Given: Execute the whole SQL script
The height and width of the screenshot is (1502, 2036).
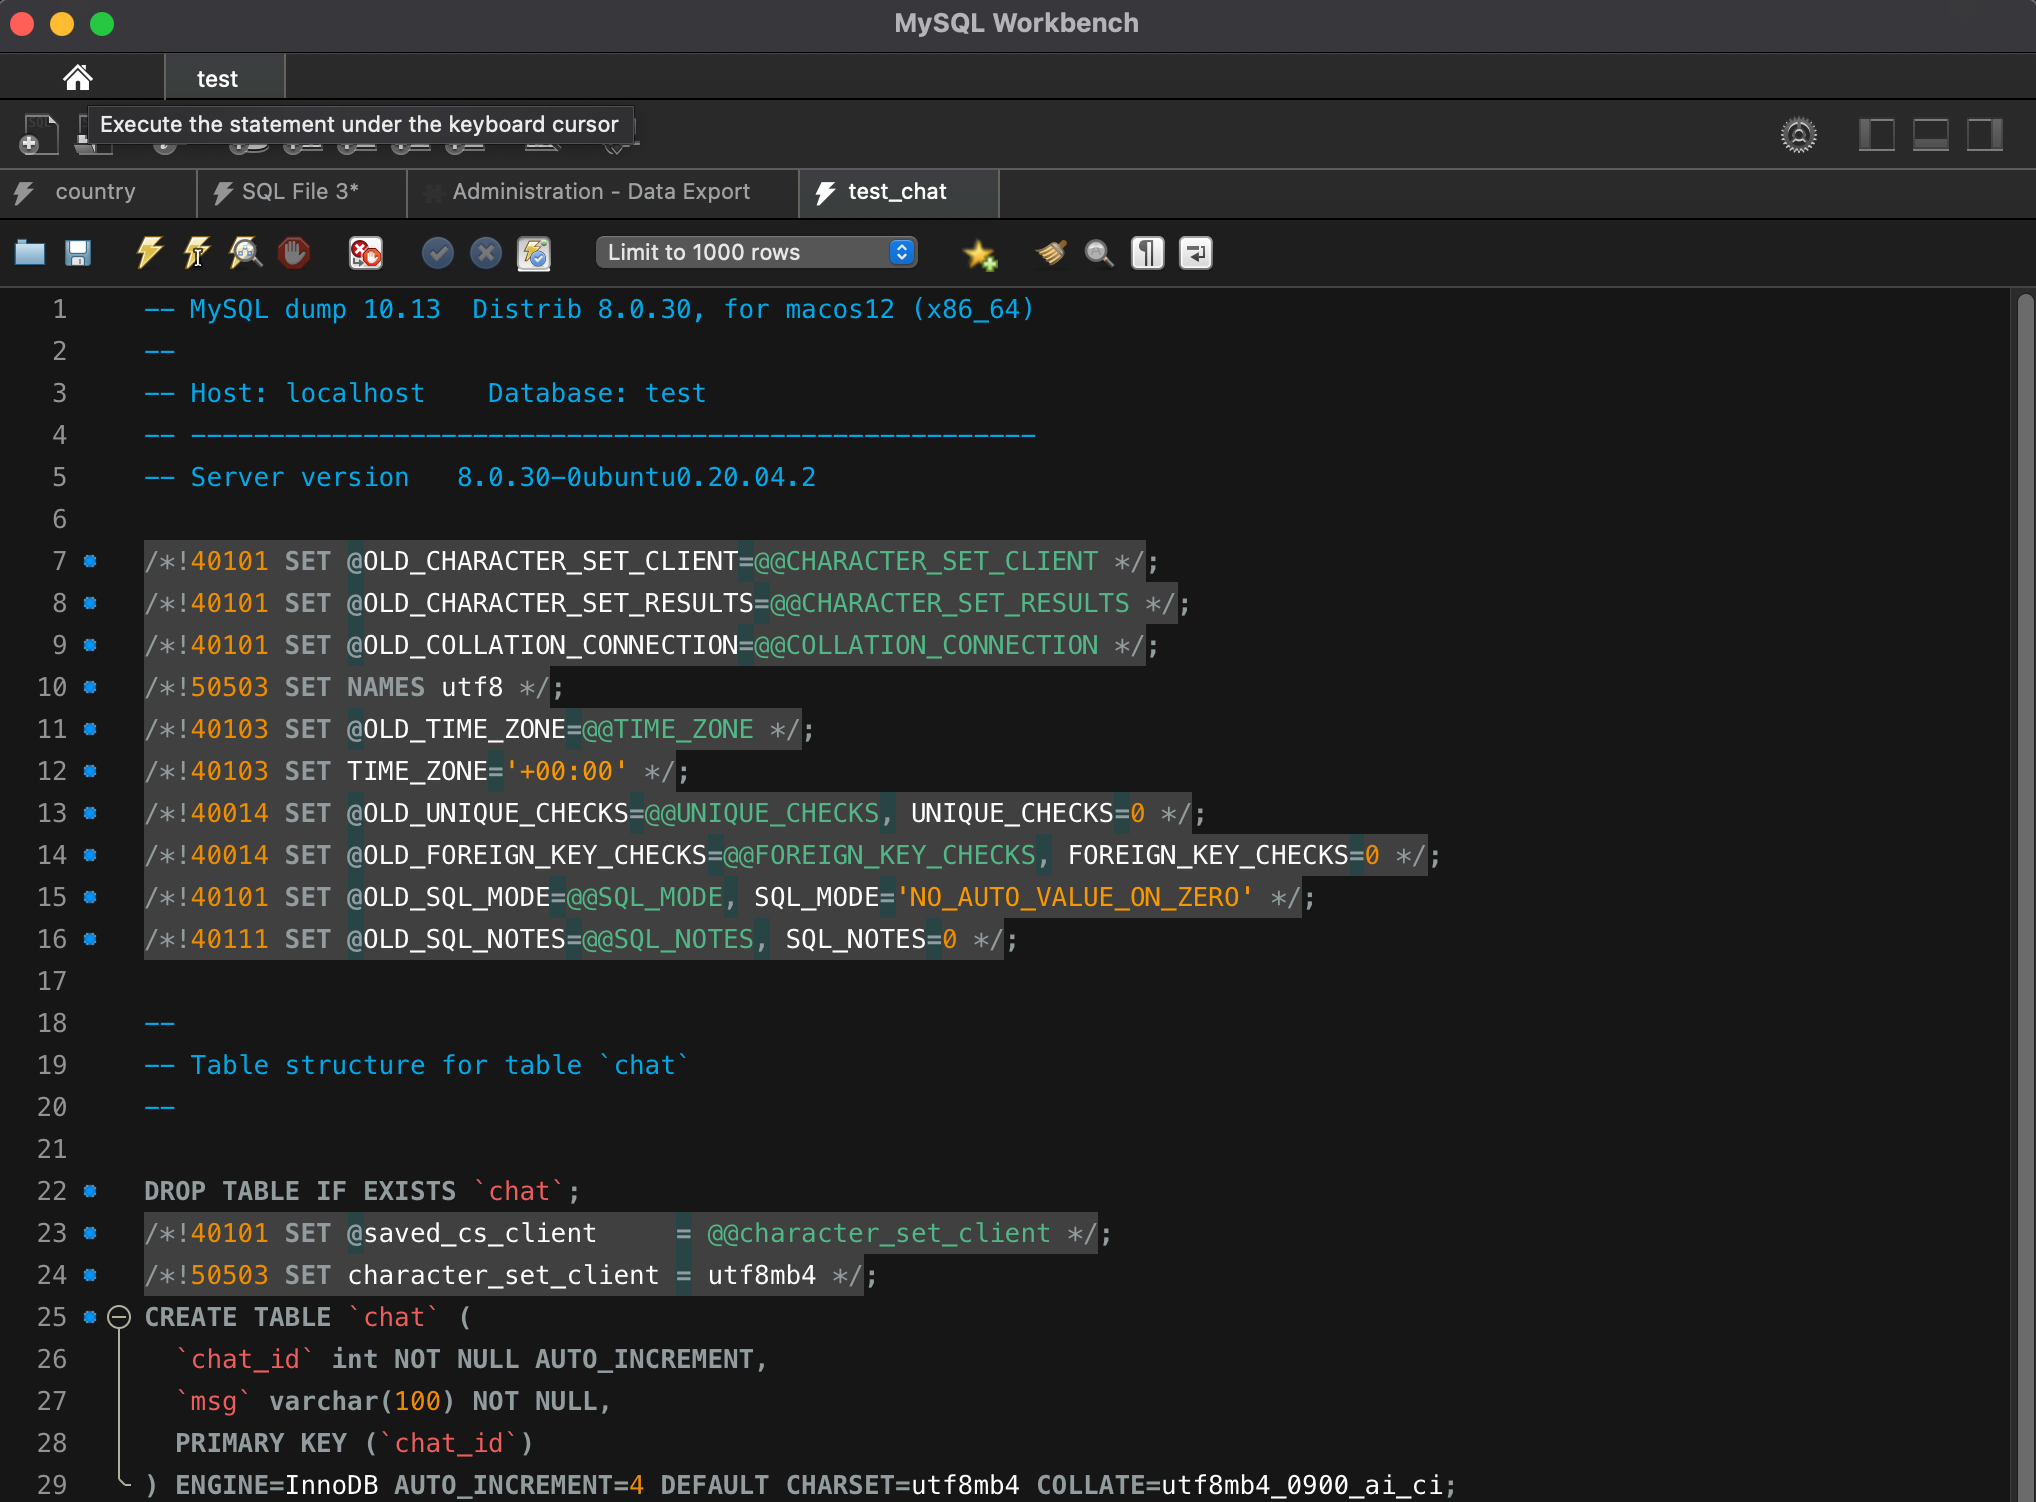Looking at the screenshot, I should [149, 253].
